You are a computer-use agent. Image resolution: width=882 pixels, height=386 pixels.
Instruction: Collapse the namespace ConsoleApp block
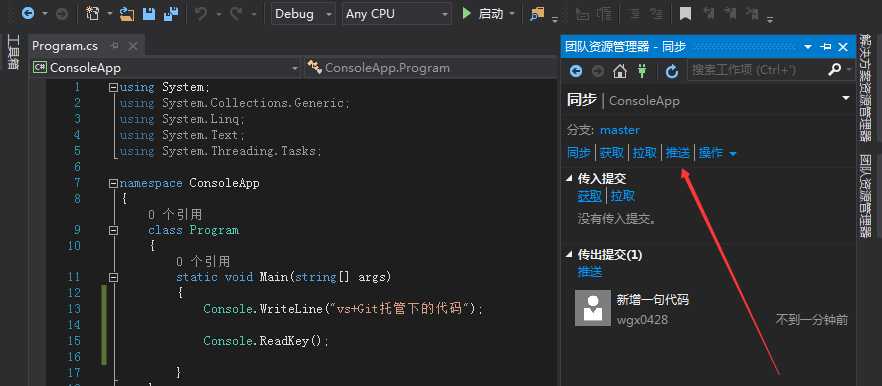click(114, 183)
